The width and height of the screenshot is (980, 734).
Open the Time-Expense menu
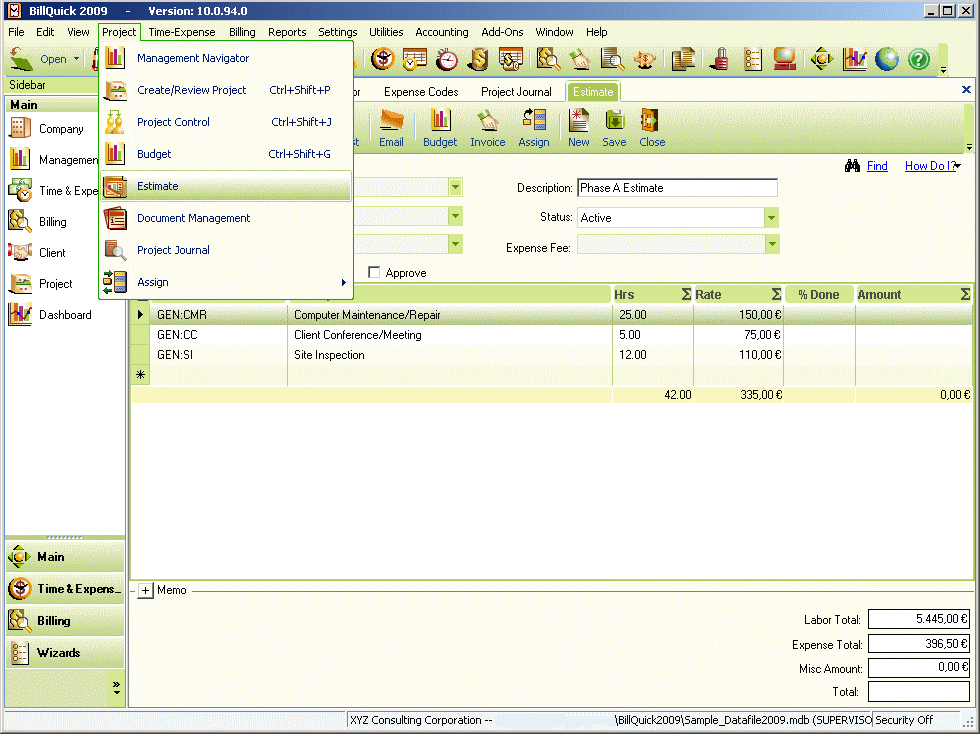[182, 32]
